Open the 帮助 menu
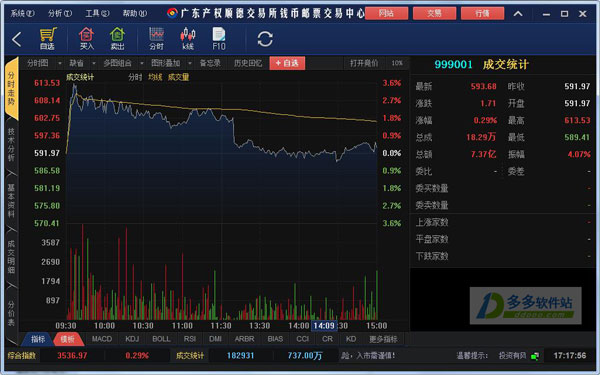Viewport: 600px width, 375px height. [135, 13]
